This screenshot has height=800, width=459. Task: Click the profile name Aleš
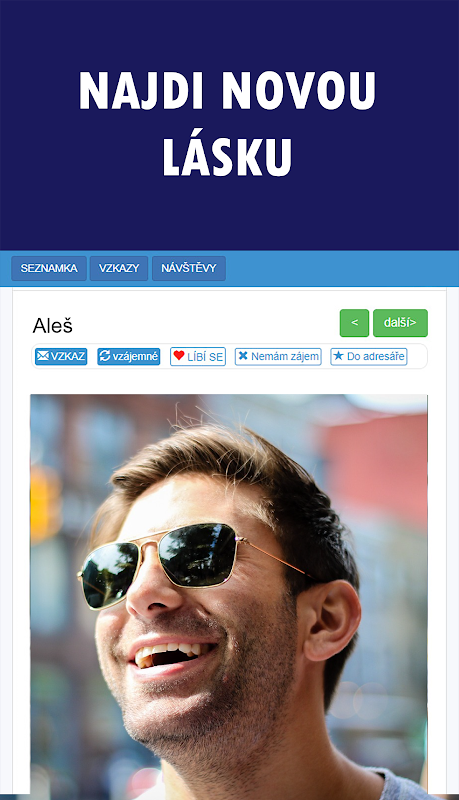(53, 326)
